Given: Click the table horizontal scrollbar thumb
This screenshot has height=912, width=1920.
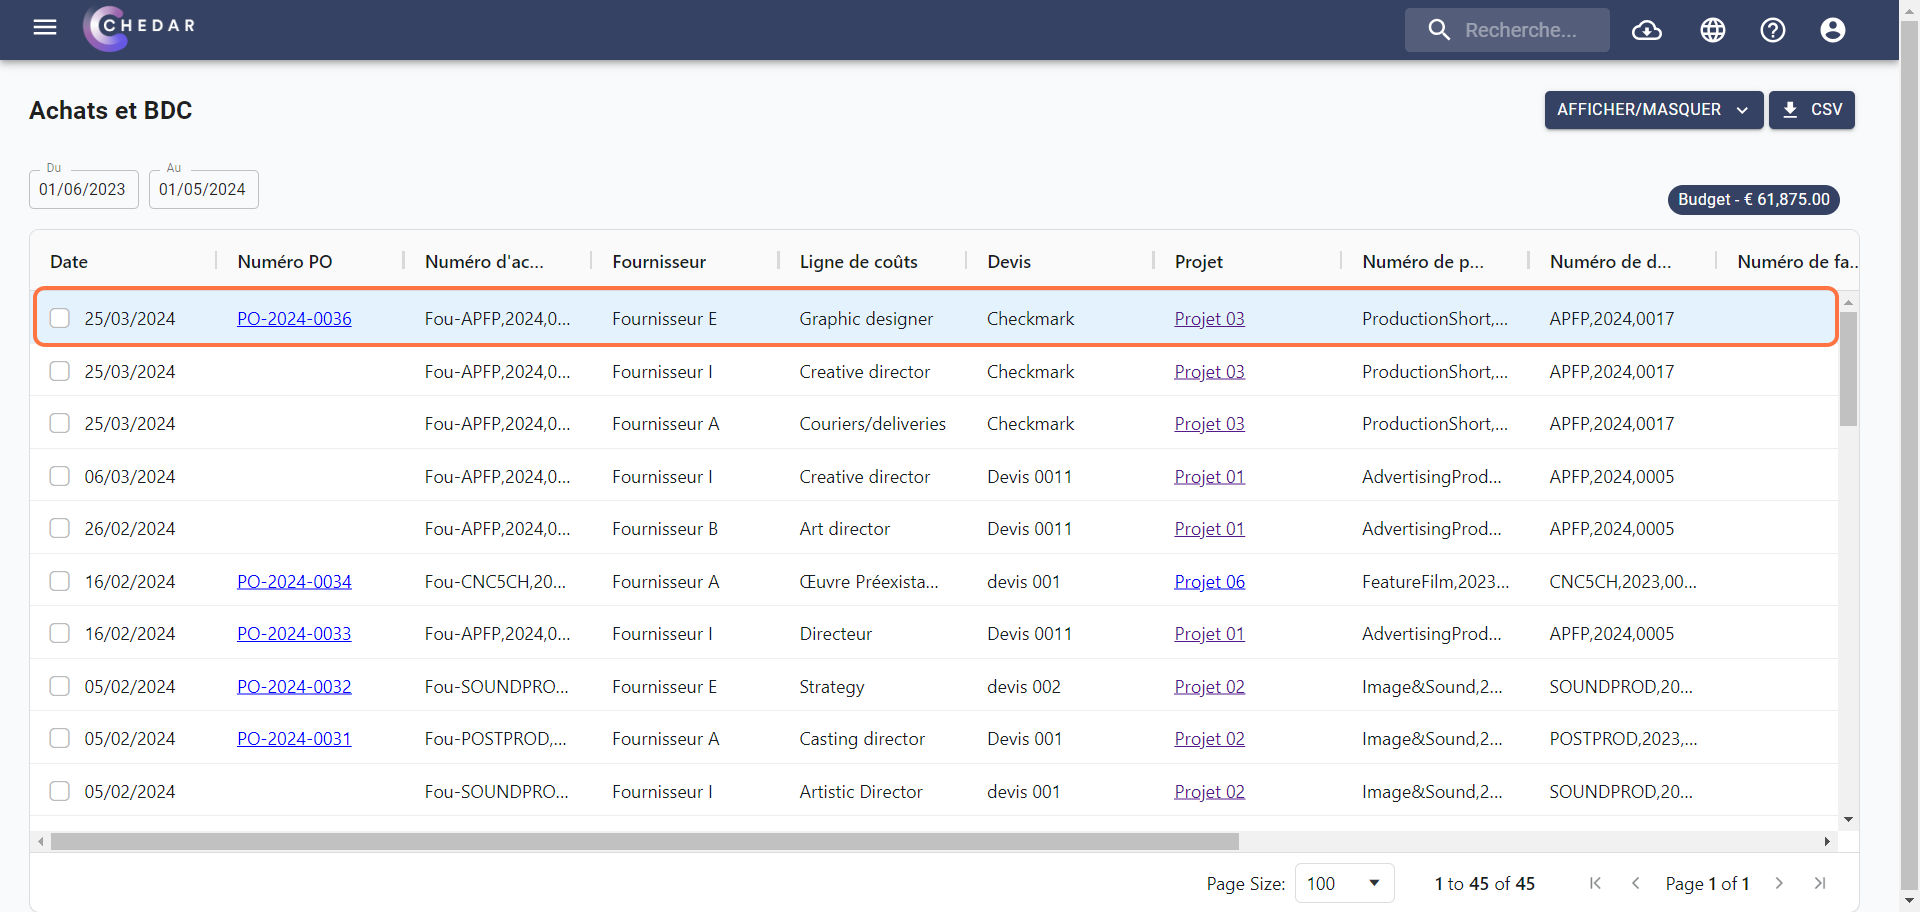Looking at the screenshot, I should (x=645, y=841).
